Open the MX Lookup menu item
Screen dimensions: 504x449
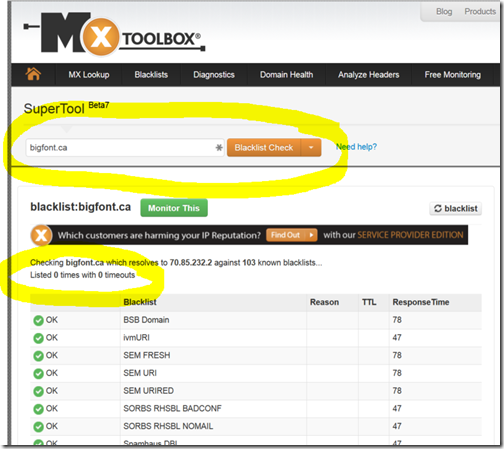tap(89, 75)
